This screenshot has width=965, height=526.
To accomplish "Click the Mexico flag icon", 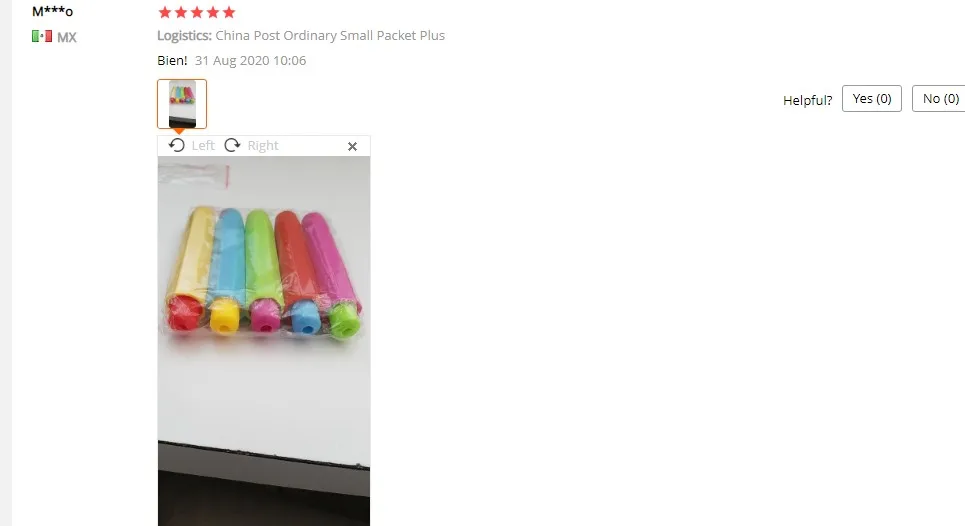I will (42, 36).
